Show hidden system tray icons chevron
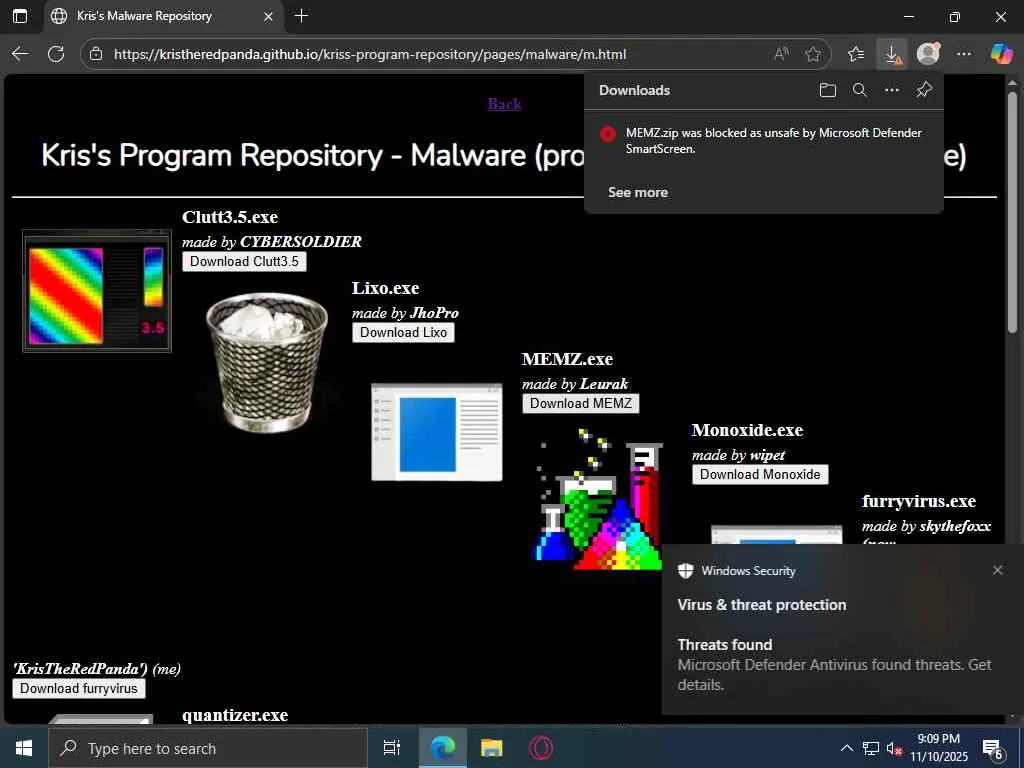 846,748
